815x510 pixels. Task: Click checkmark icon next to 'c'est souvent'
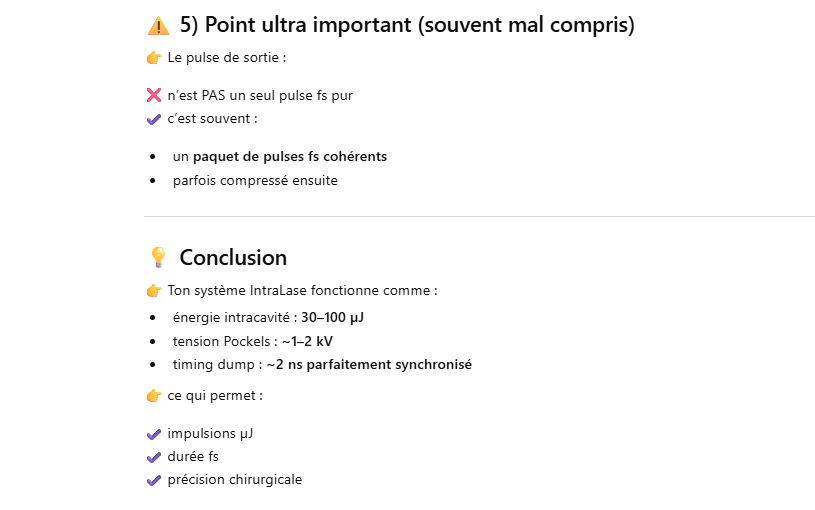pyautogui.click(x=154, y=119)
